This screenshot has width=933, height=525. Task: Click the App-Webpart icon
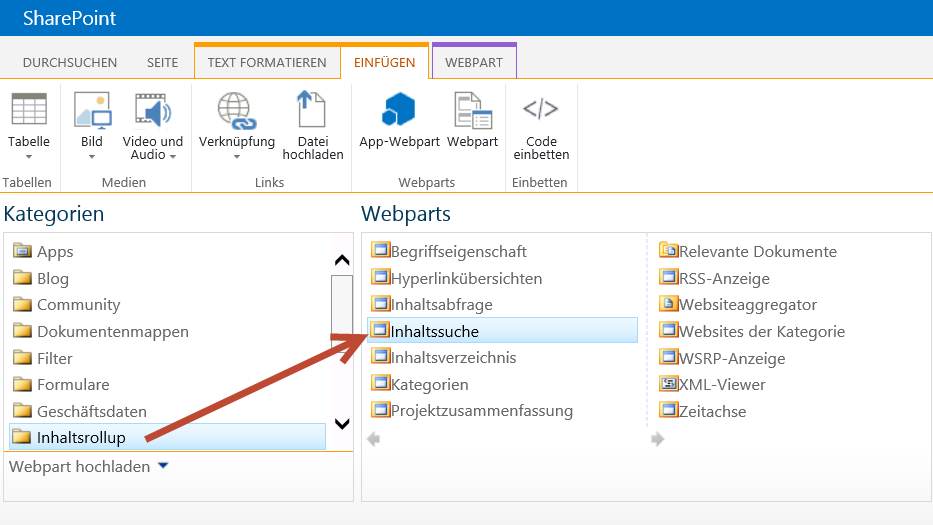coord(398,110)
